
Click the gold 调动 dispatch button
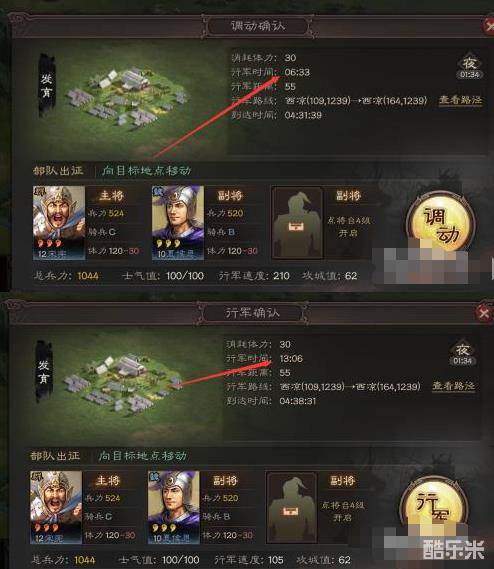(x=440, y=224)
